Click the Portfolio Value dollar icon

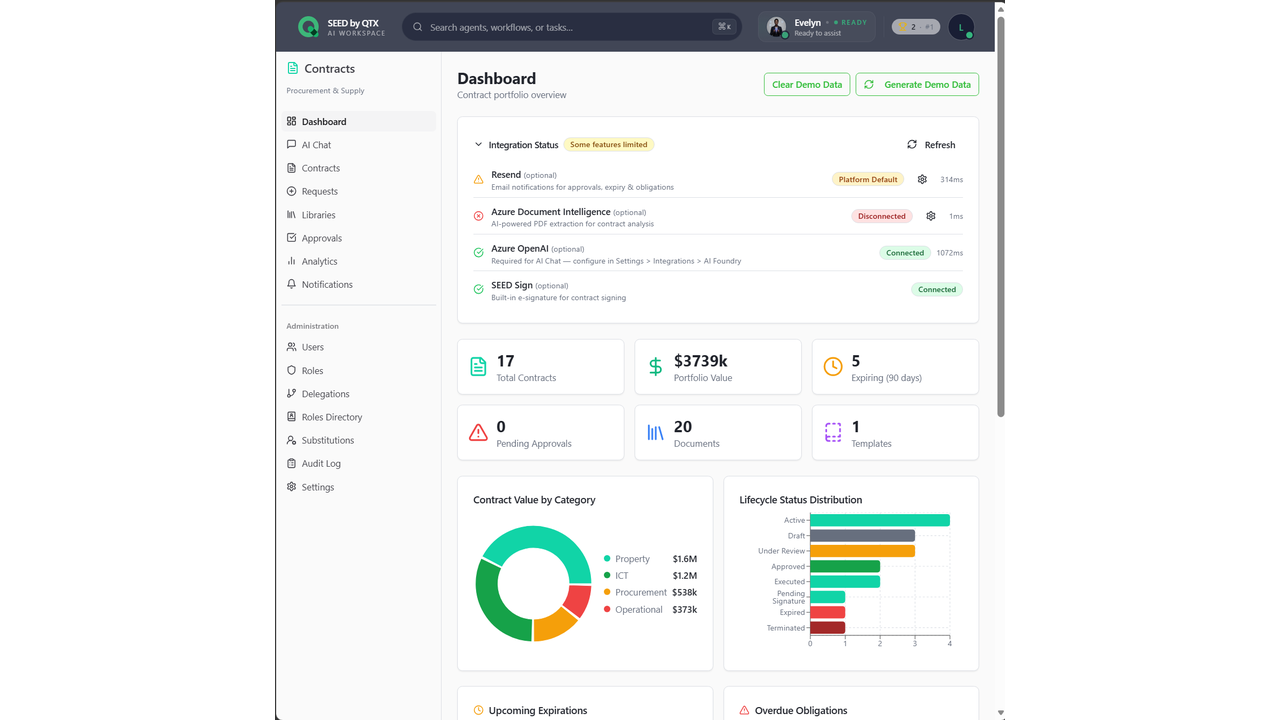pyautogui.click(x=655, y=367)
